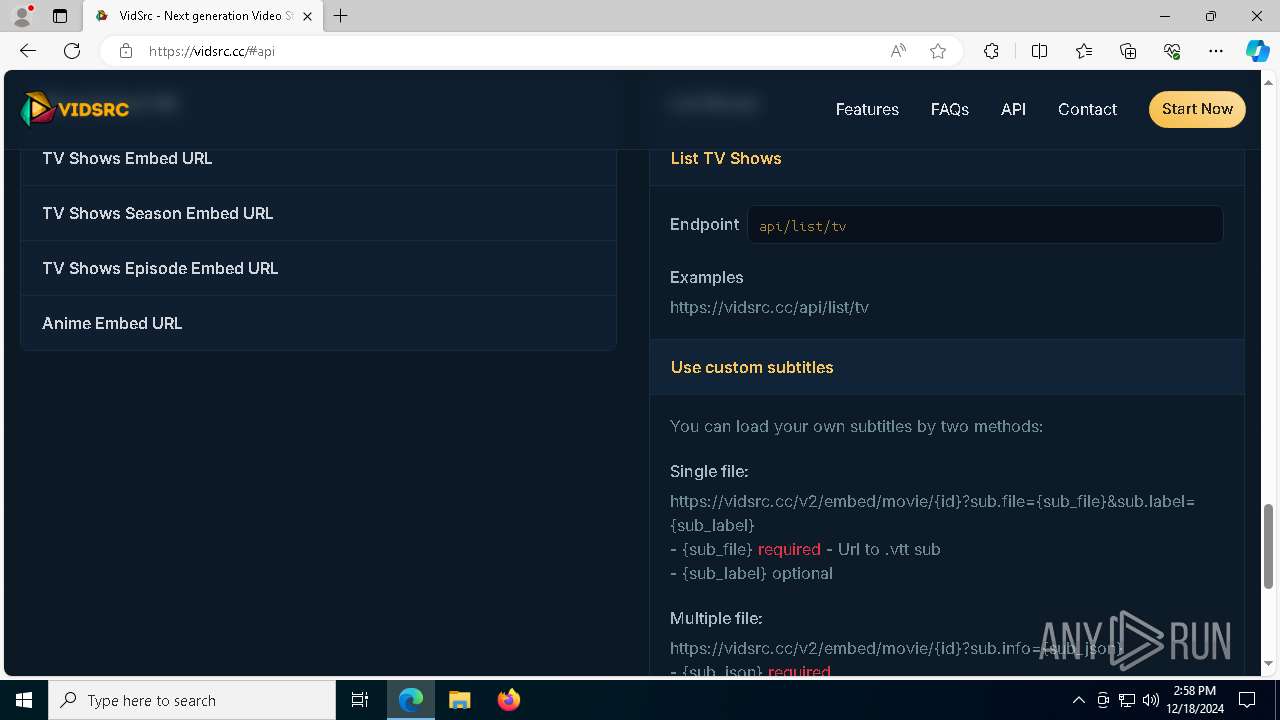
Task: Show hidden system tray icons
Action: [x=1078, y=700]
